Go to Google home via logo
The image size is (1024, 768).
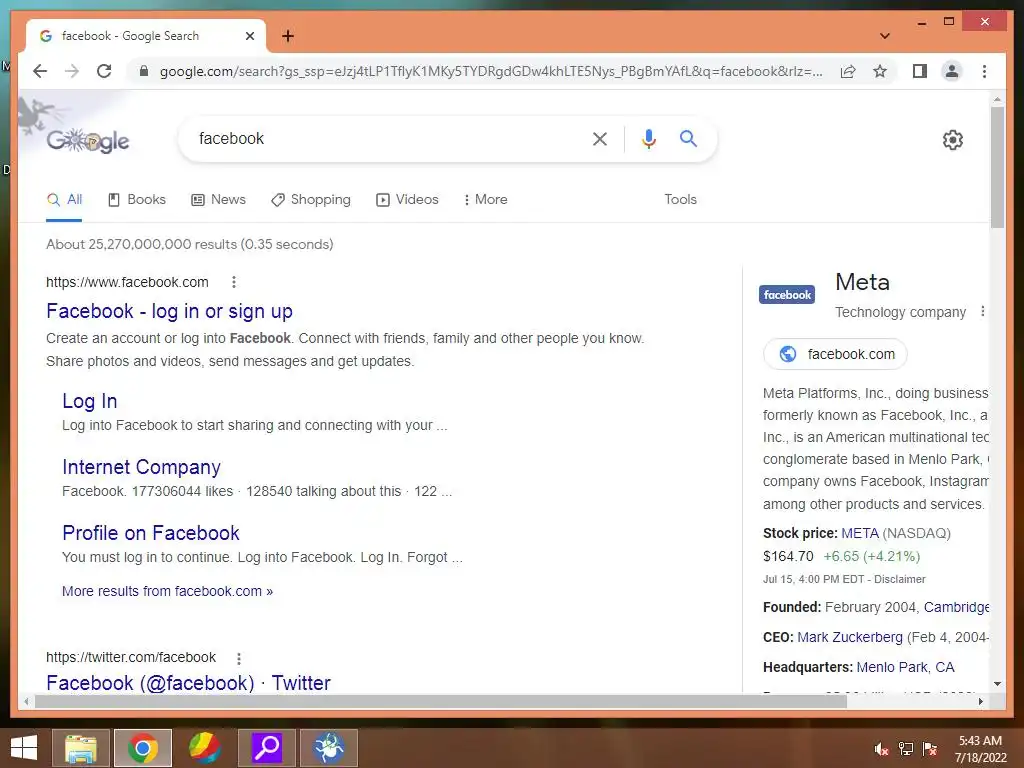coord(88,140)
